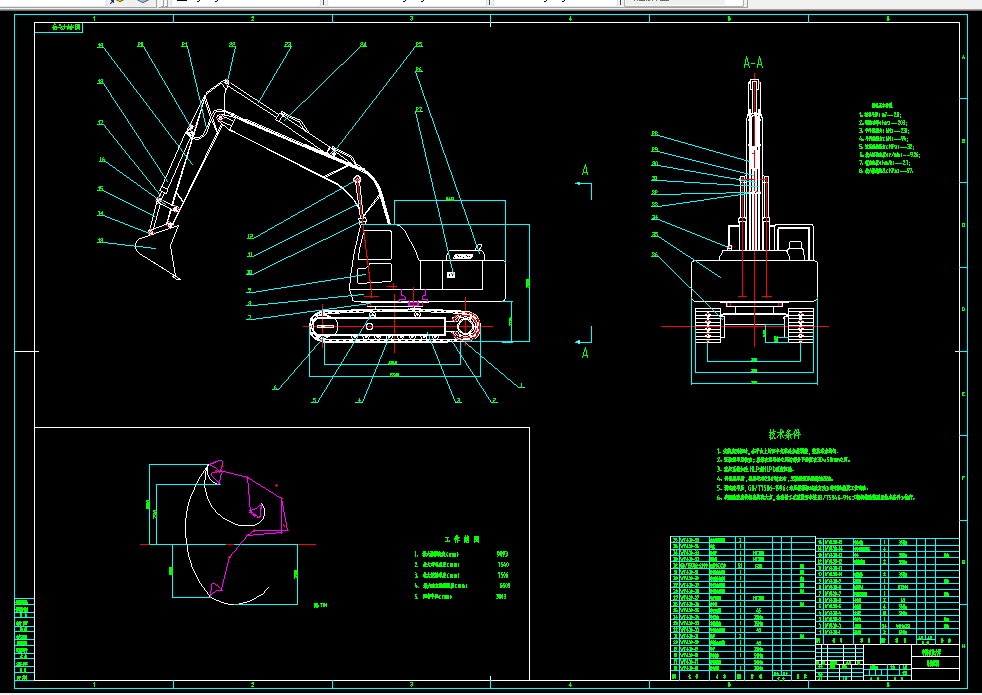
Task: Select the lower section-cut A marker
Action: [x=585, y=353]
